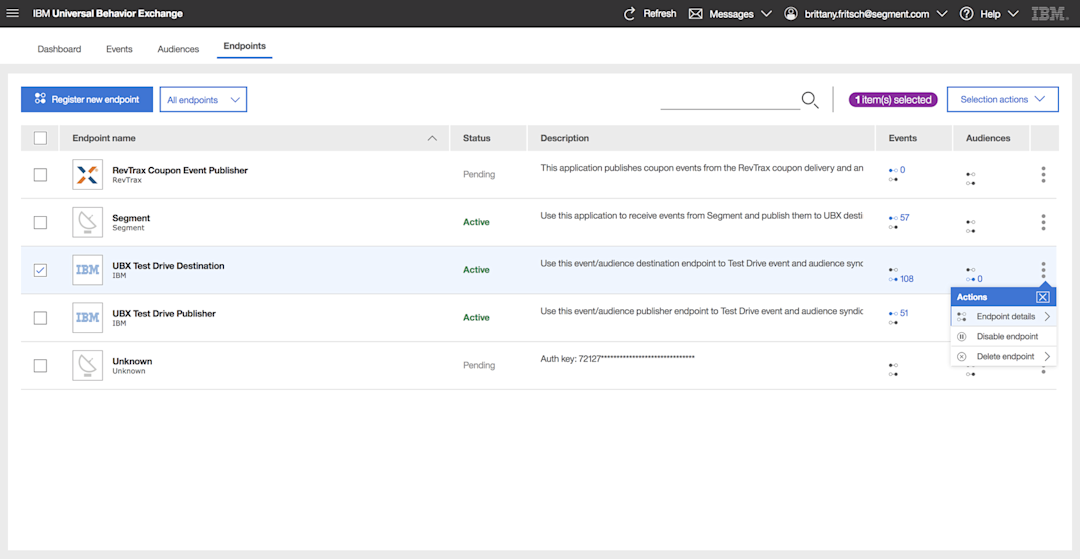Screen dimensions: 1080x559
Task: Open row actions for RevTrax Coupon Event Publisher
Action: pyautogui.click(x=1043, y=174)
